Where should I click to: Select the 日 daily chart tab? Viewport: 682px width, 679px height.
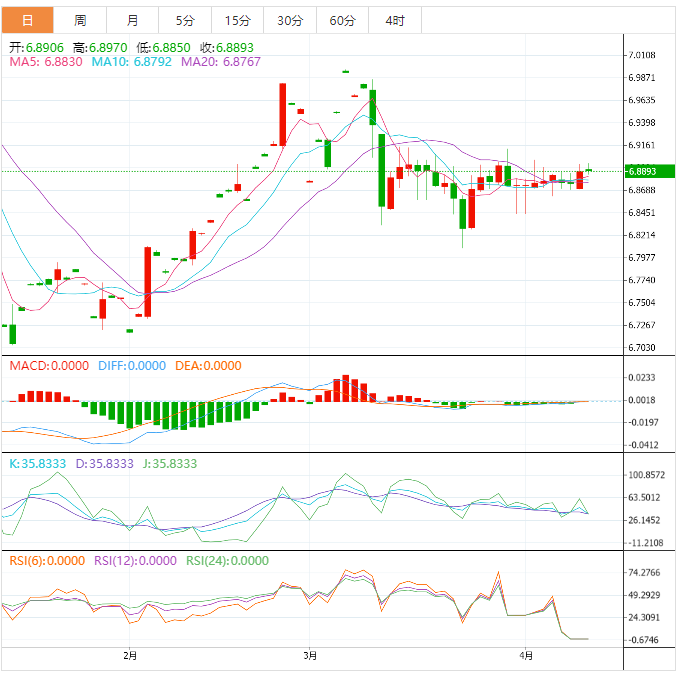27,20
